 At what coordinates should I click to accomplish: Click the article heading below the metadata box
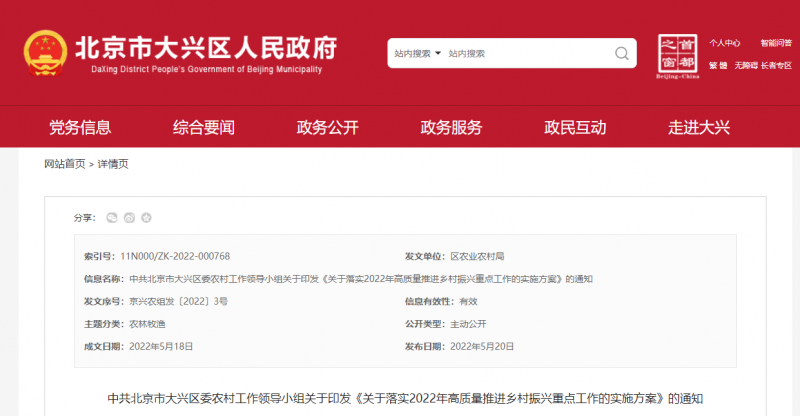405,398
